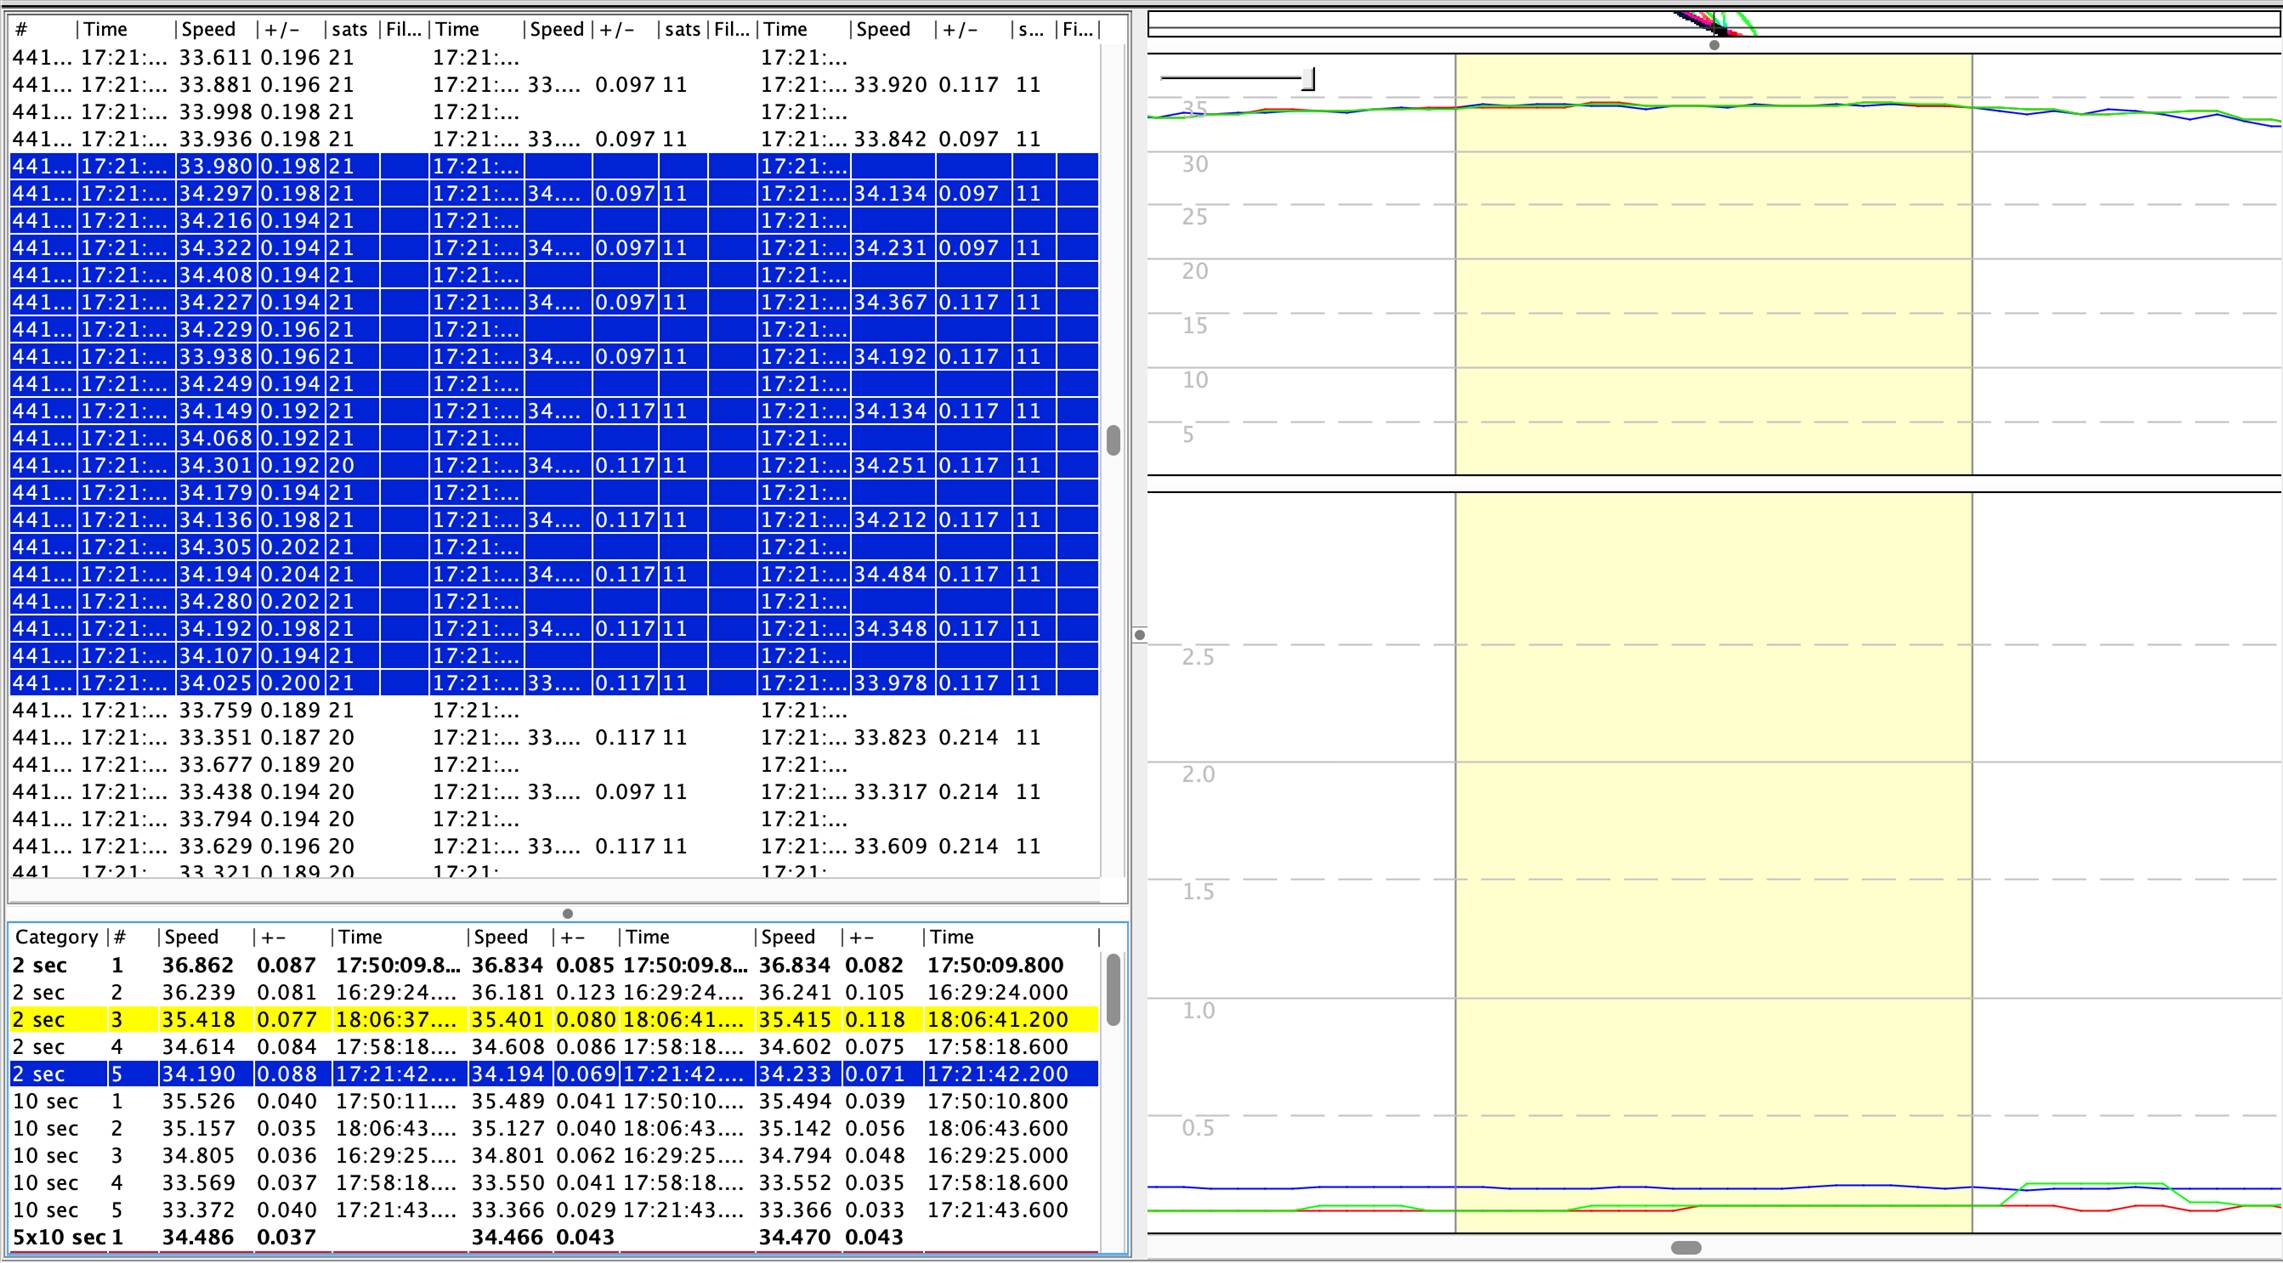Sort by the '#' column header

22,30
